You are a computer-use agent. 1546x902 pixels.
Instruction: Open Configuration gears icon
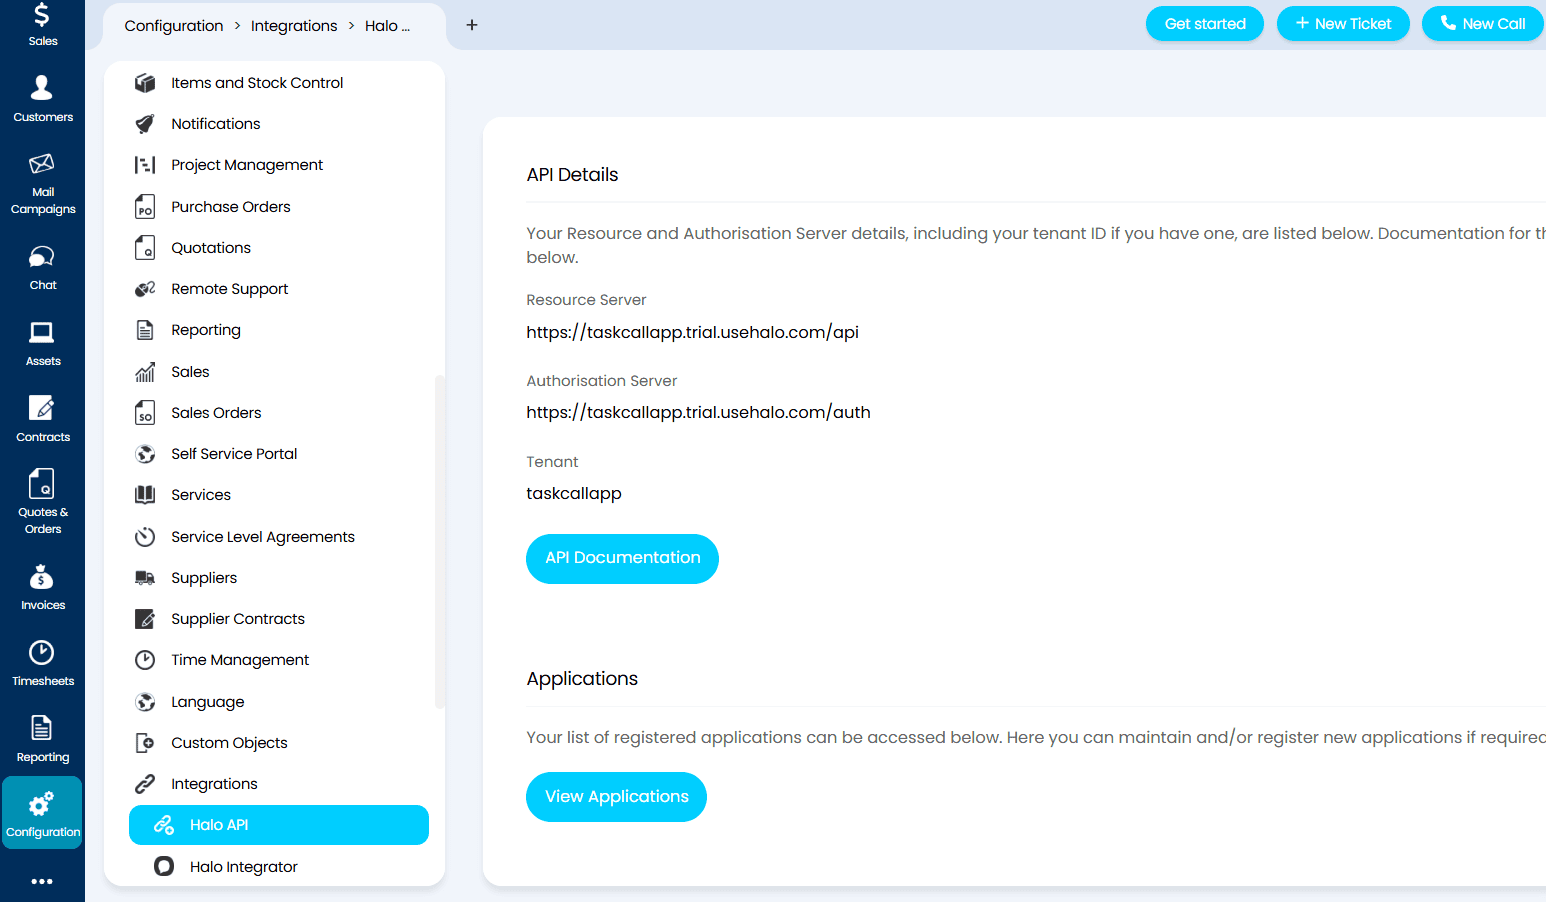(x=42, y=804)
